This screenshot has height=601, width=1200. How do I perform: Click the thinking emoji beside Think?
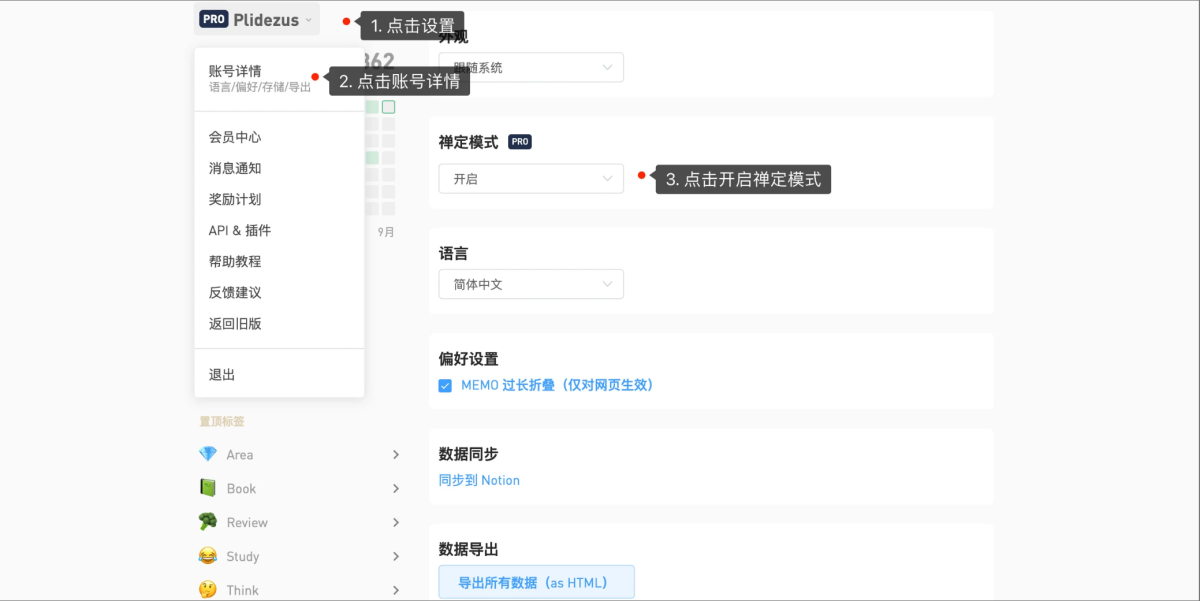tap(208, 589)
